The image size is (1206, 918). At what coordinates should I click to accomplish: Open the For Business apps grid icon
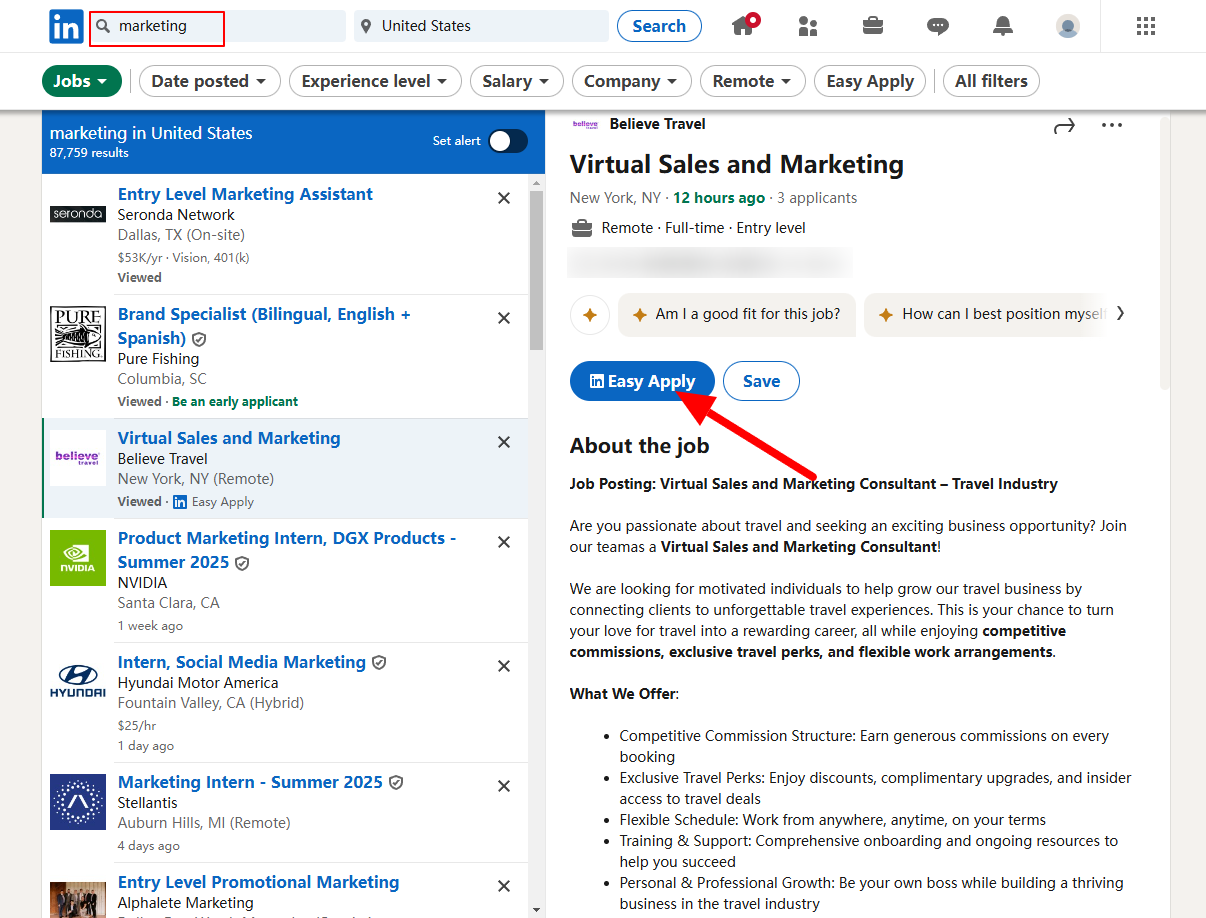point(1145,26)
